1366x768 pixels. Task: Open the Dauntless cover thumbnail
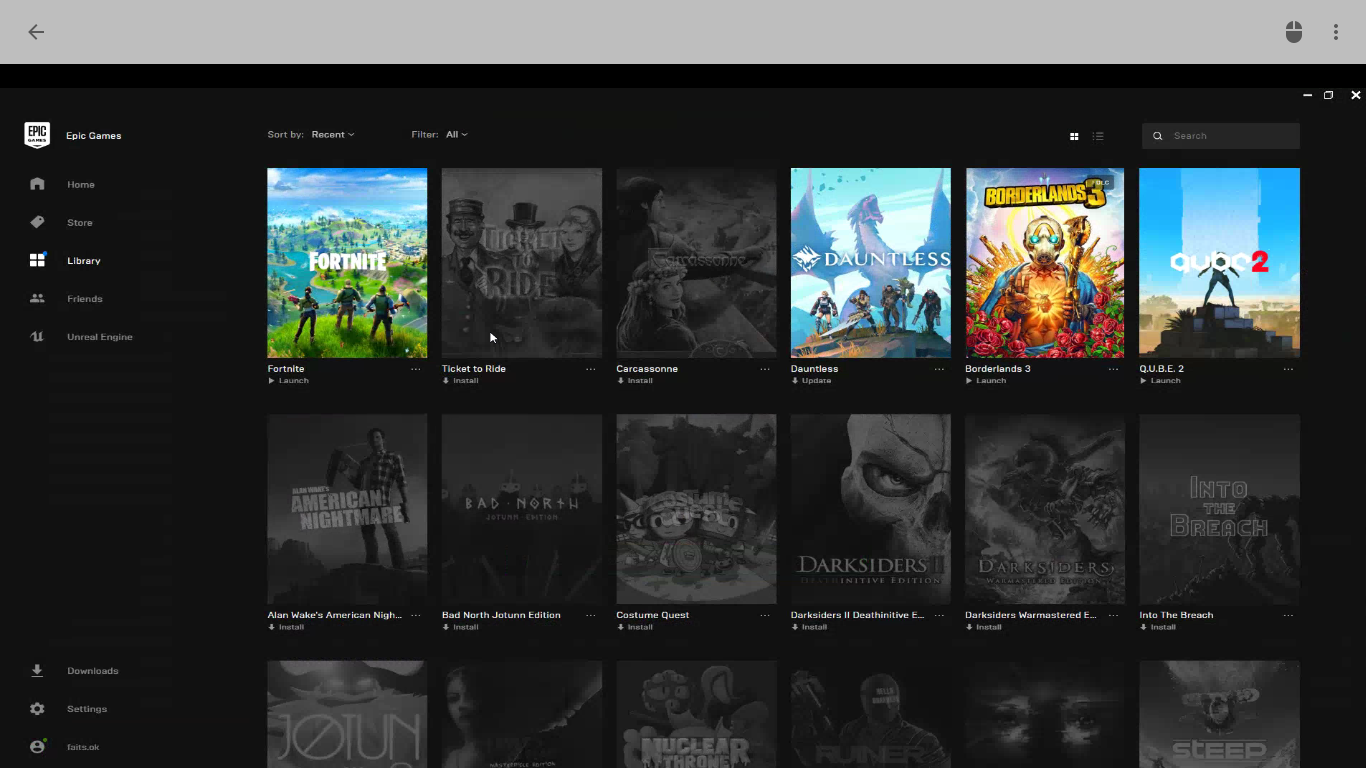click(x=871, y=263)
